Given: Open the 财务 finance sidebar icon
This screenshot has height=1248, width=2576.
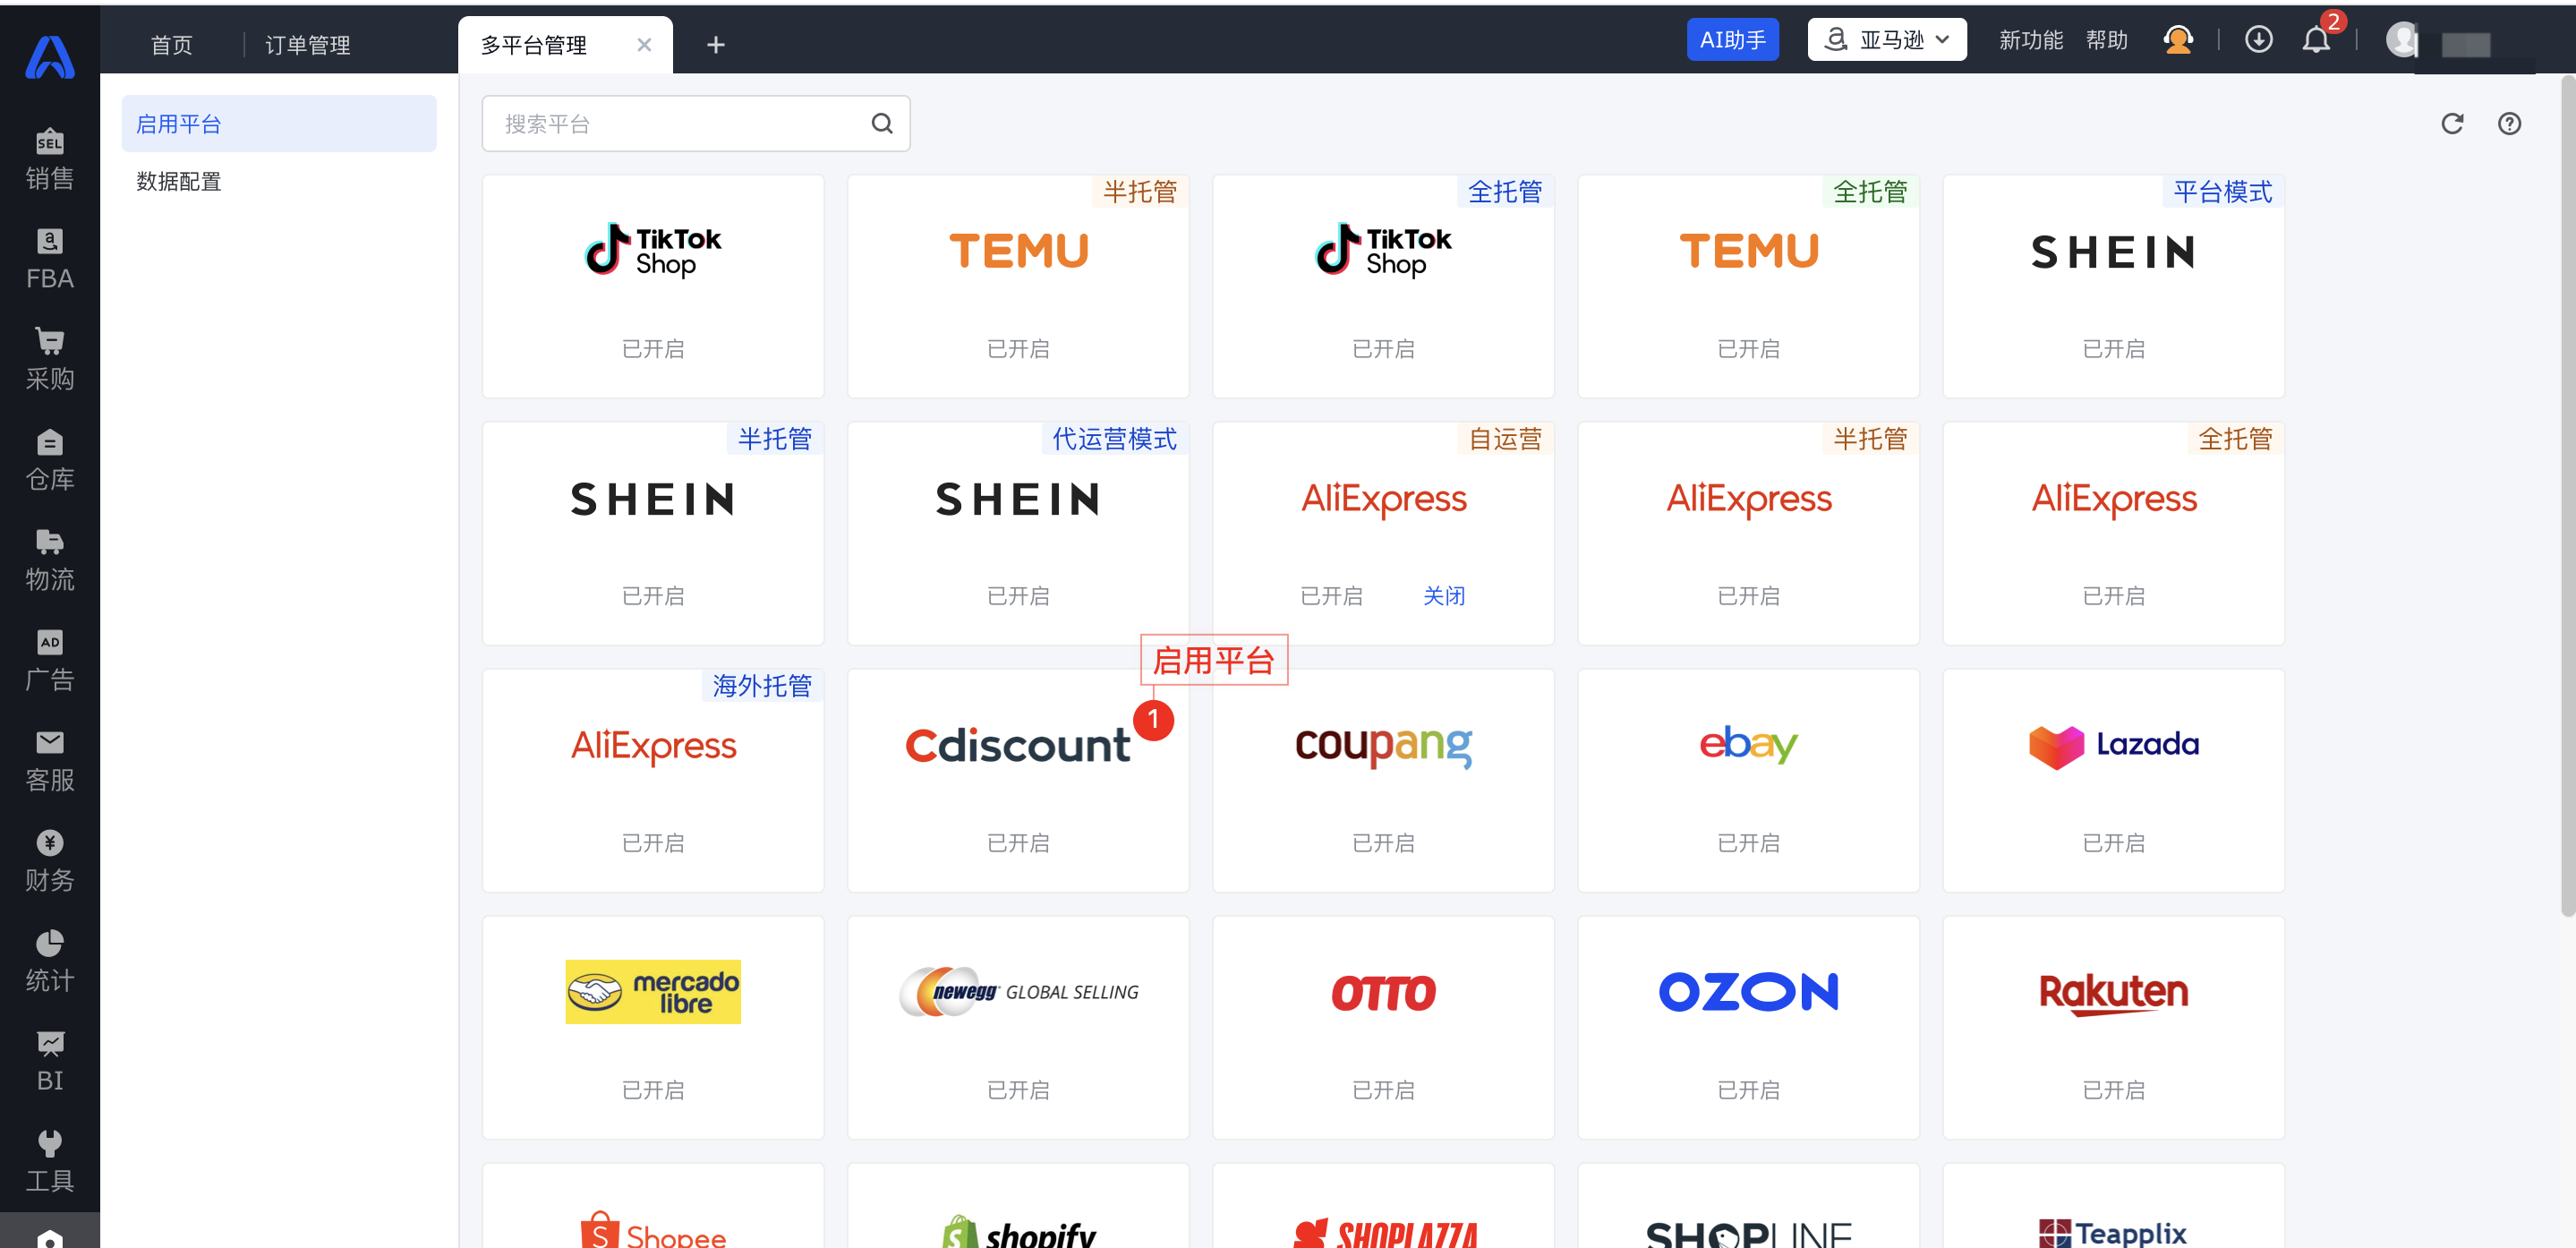Looking at the screenshot, I should [x=49, y=860].
